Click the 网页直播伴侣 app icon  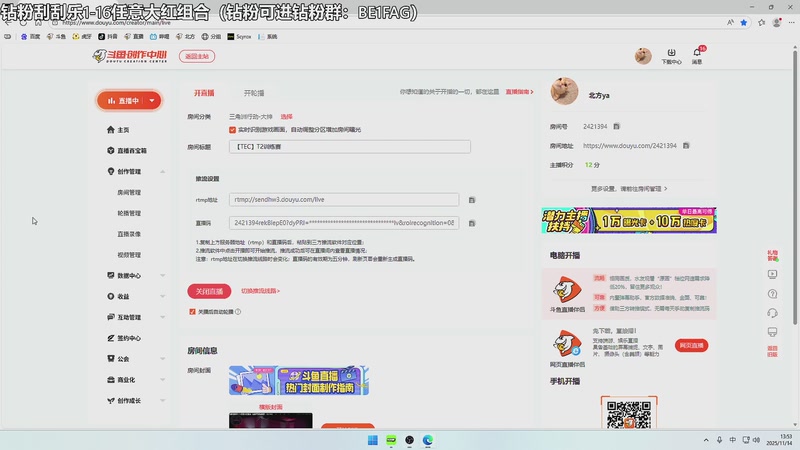(x=567, y=343)
